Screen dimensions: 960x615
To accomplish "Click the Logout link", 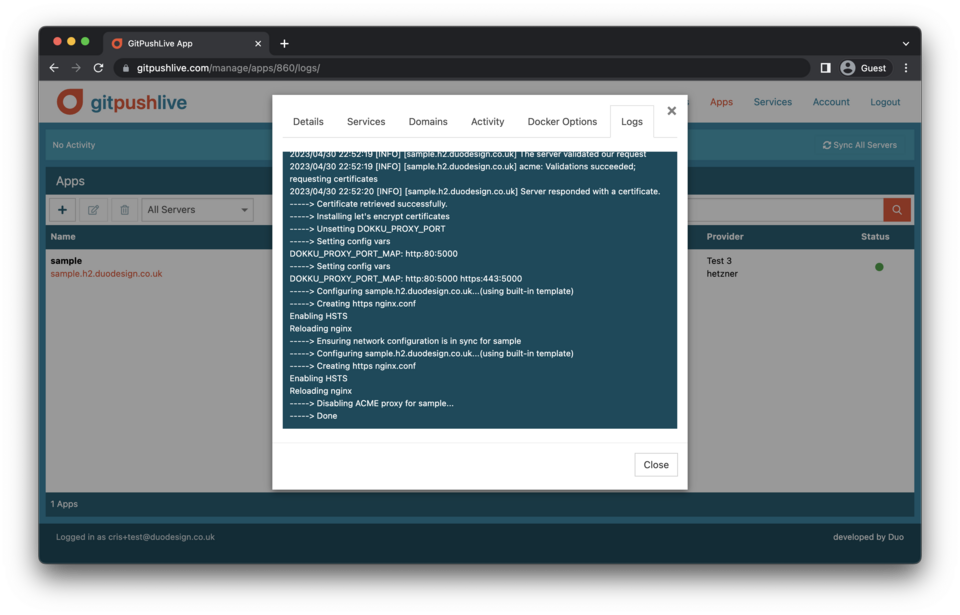I will [885, 102].
